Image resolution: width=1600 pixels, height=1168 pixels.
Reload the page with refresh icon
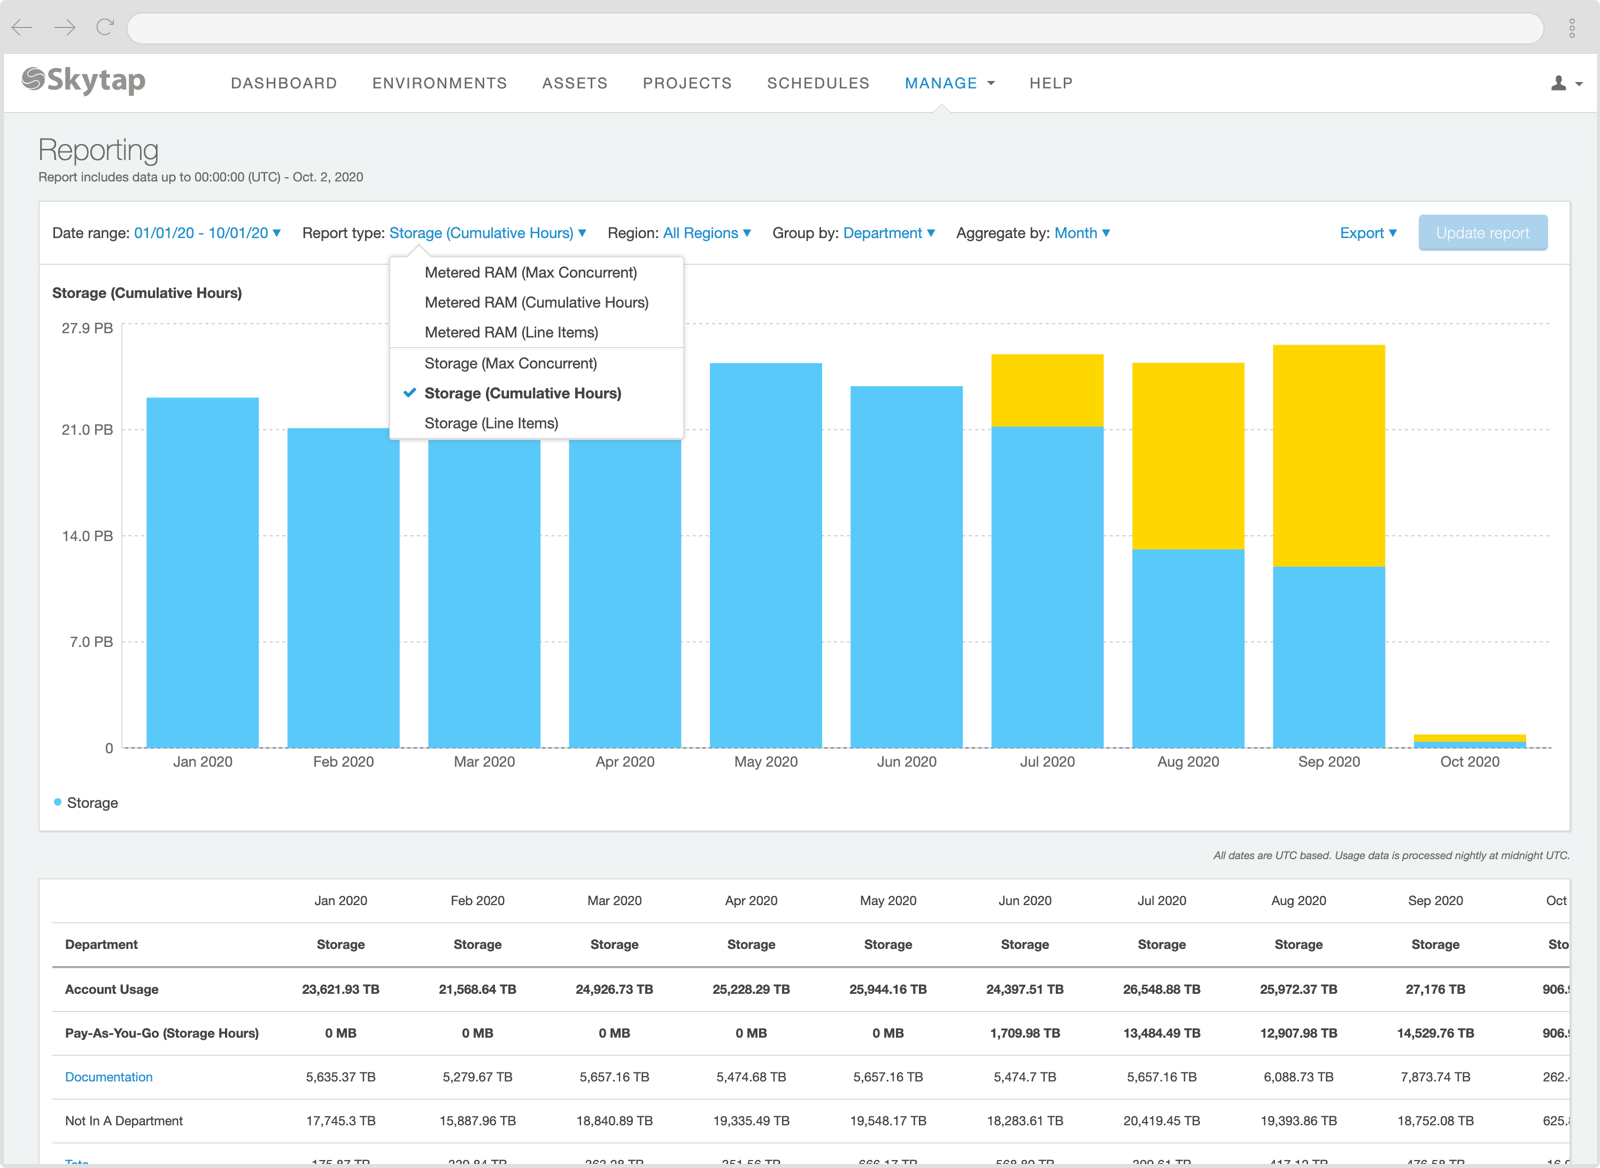[x=105, y=27]
